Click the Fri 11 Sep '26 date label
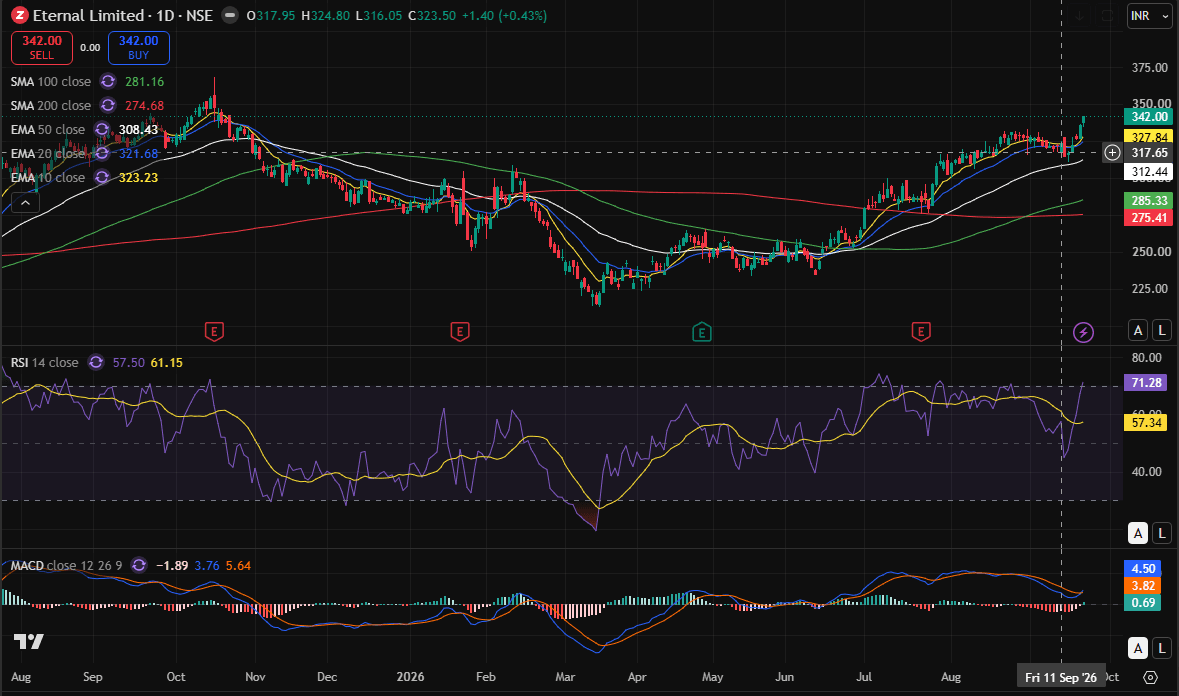The width and height of the screenshot is (1179, 696). pyautogui.click(x=1061, y=677)
